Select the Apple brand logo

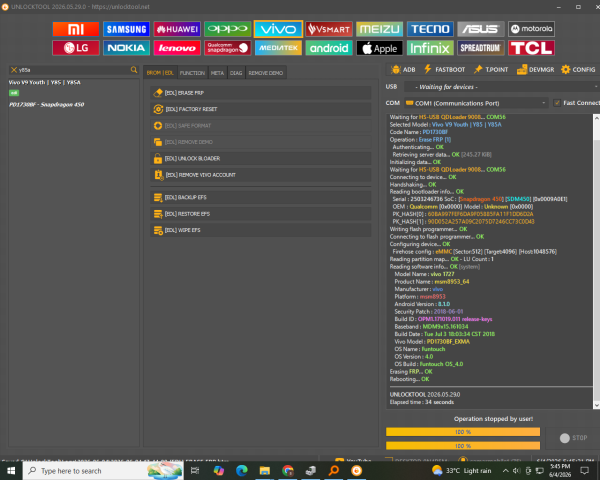point(379,48)
